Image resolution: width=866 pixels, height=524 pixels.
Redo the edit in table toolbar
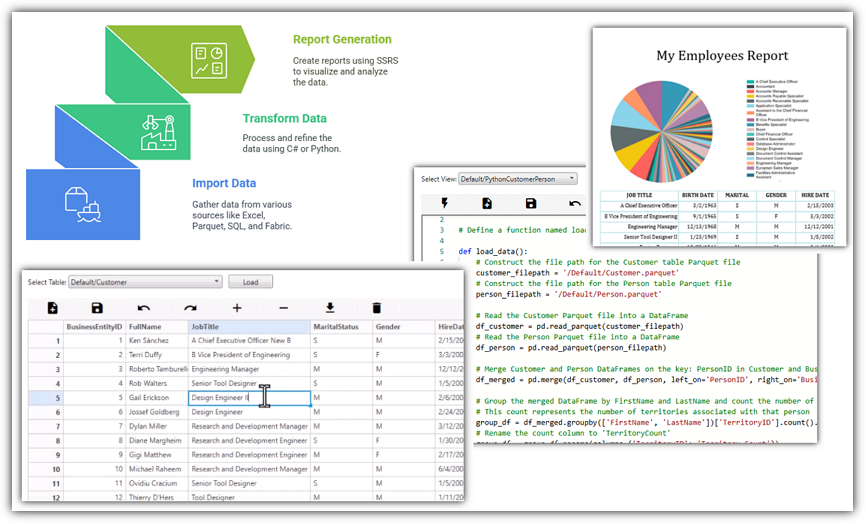190,308
